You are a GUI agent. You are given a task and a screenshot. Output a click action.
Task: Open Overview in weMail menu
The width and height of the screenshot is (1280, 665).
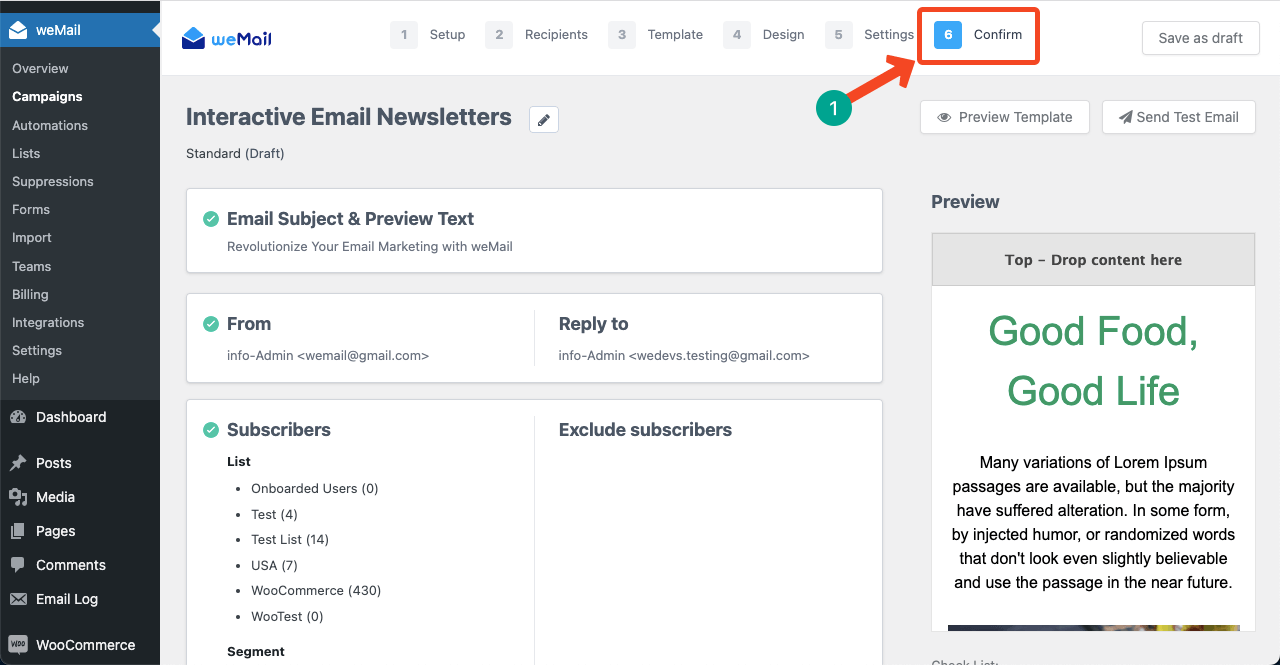pos(40,69)
